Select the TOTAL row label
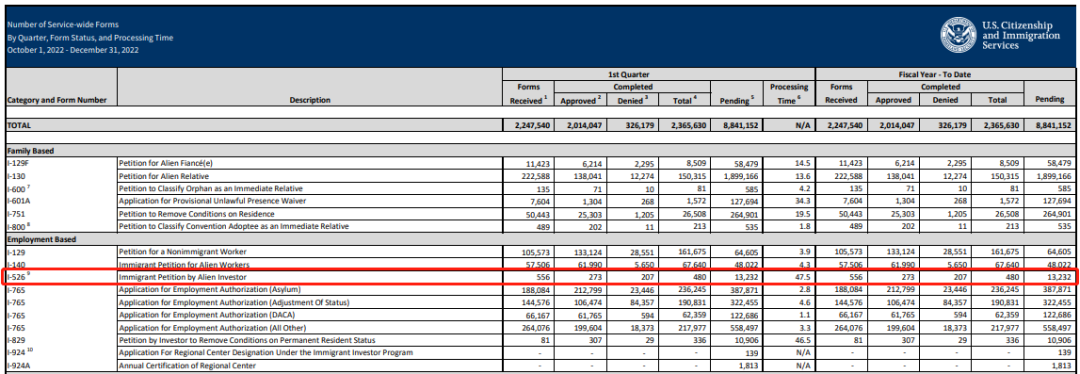Image resolution: width=1080 pixels, height=374 pixels. pyautogui.click(x=19, y=126)
